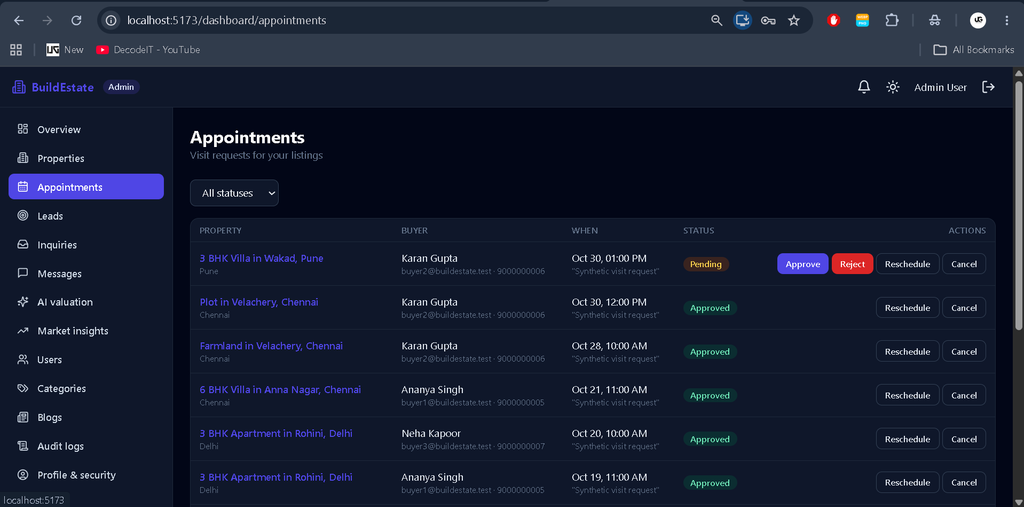Image resolution: width=1024 pixels, height=507 pixels.
Task: Reschedule the 6 BHK Villa Anna Nagar appointment
Action: (908, 395)
